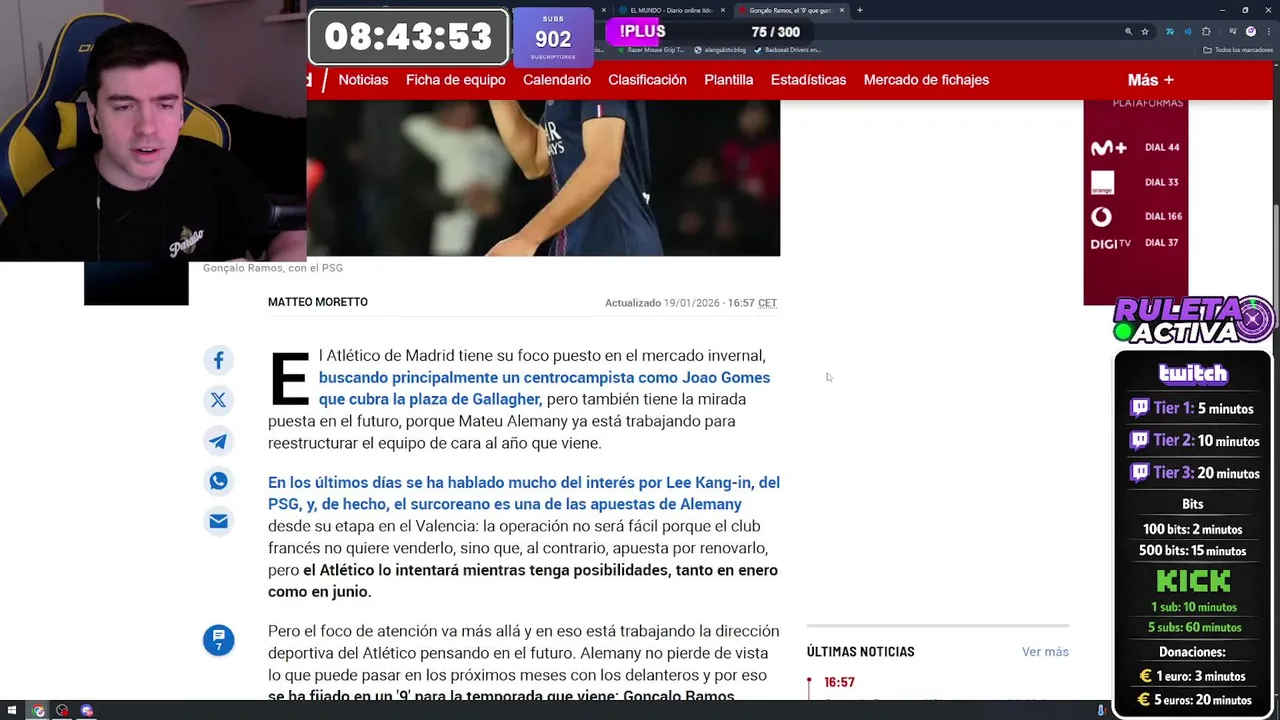The image size is (1280, 720).
Task: Click the Gonçalo Ramos article photo
Action: coord(543,178)
